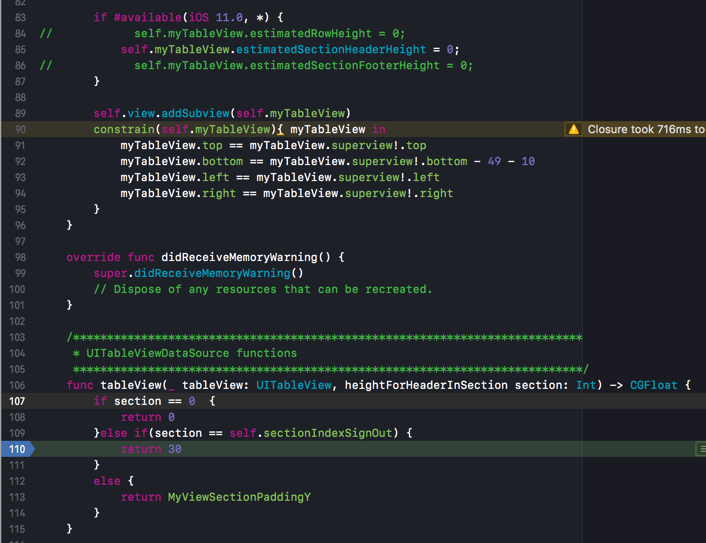
Task: Open the 'Closure took 716ms' warning message
Action: point(646,130)
